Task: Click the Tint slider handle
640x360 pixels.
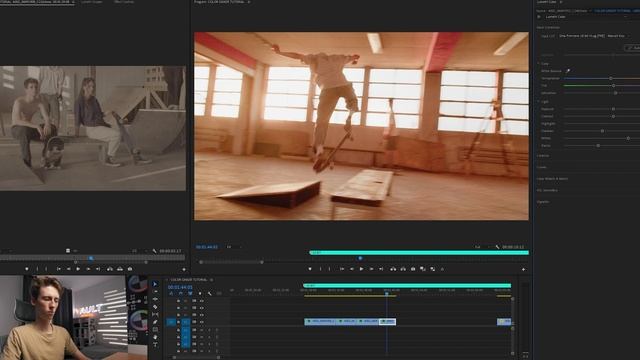Action: tap(613, 85)
